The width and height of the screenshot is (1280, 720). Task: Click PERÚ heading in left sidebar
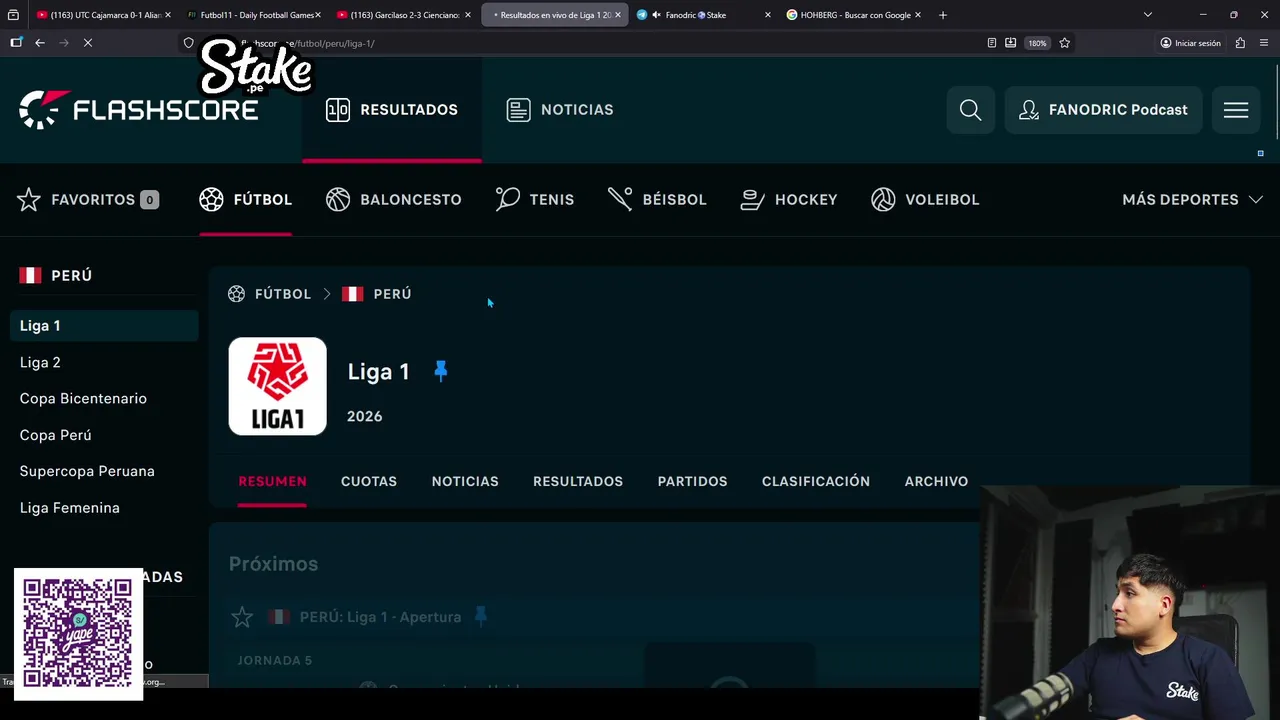[x=71, y=276]
